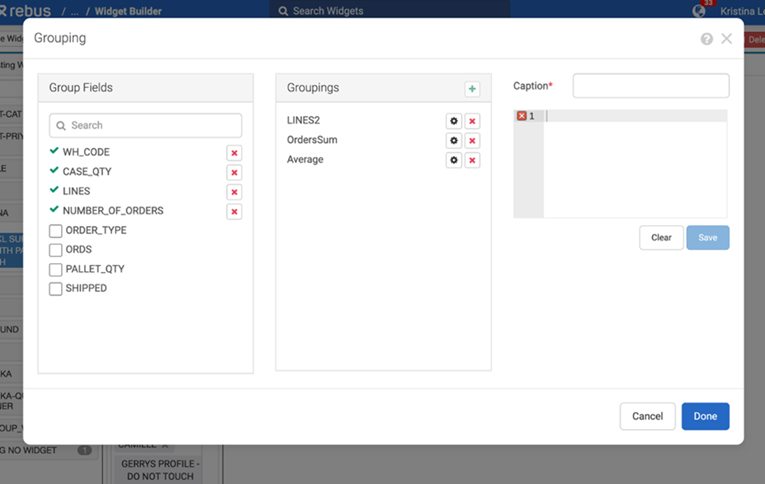765x484 pixels.
Task: Delete the Average grouping
Action: [472, 160]
